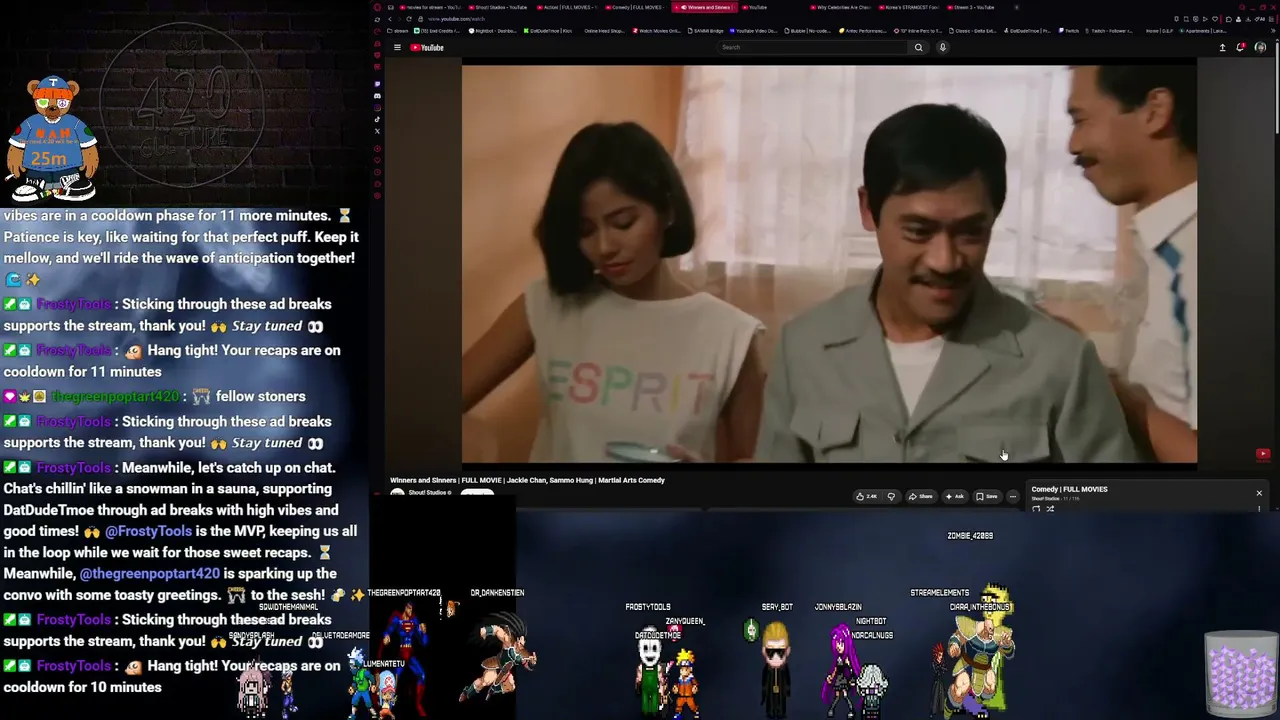Viewport: 1280px width, 720px height.
Task: Switch to 'movies for stream' tab
Action: click(x=430, y=7)
